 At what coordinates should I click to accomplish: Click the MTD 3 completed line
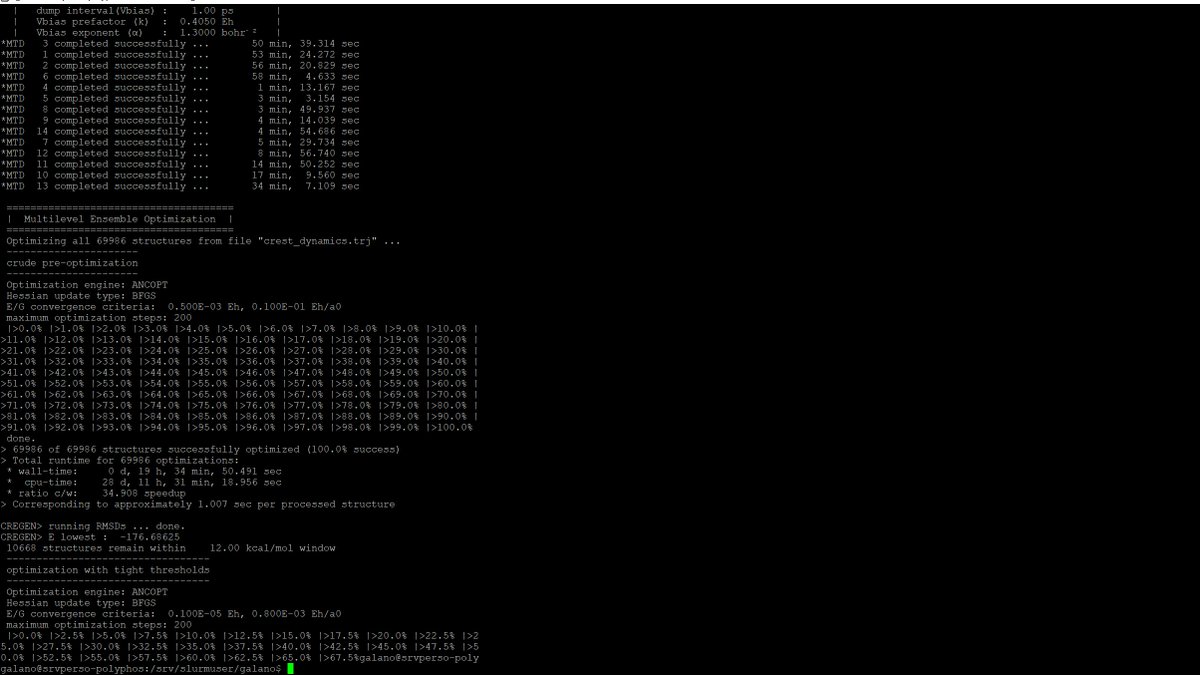pos(180,43)
